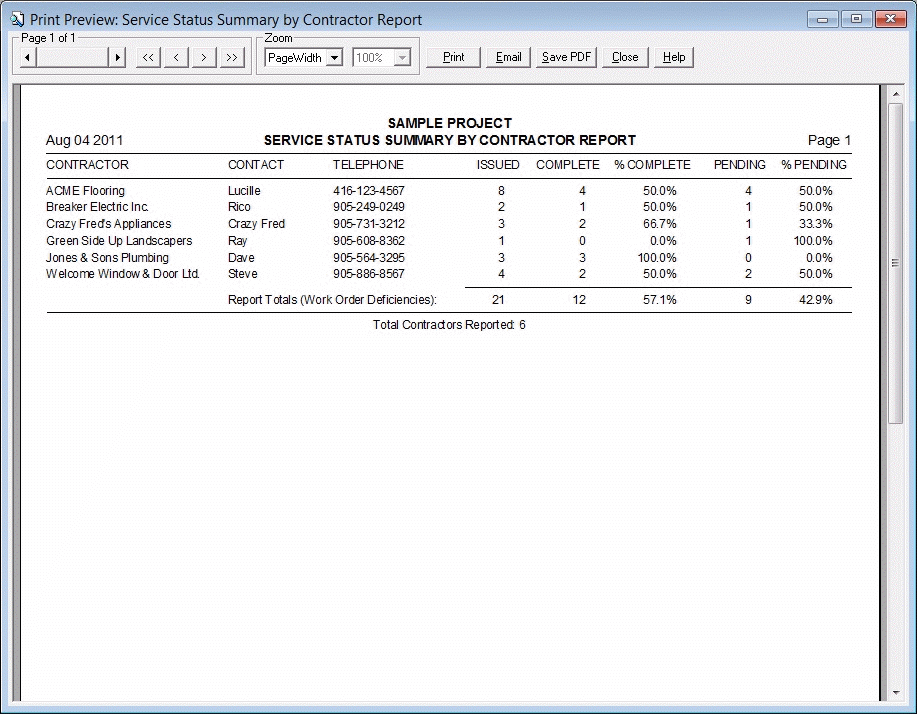
Task: Click telephone number 905-886-8567
Action: [369, 274]
